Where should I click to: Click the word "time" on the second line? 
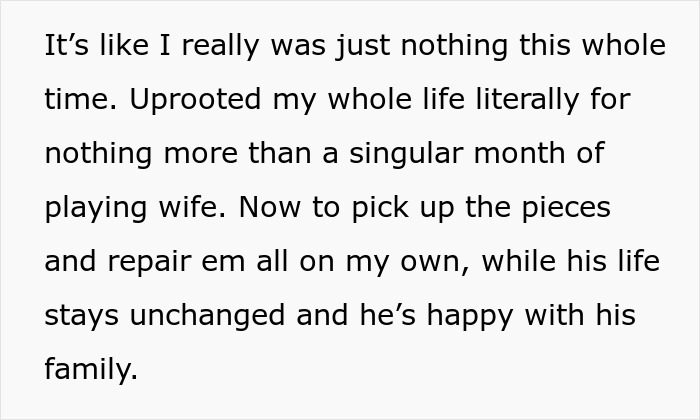pyautogui.click(x=77, y=102)
